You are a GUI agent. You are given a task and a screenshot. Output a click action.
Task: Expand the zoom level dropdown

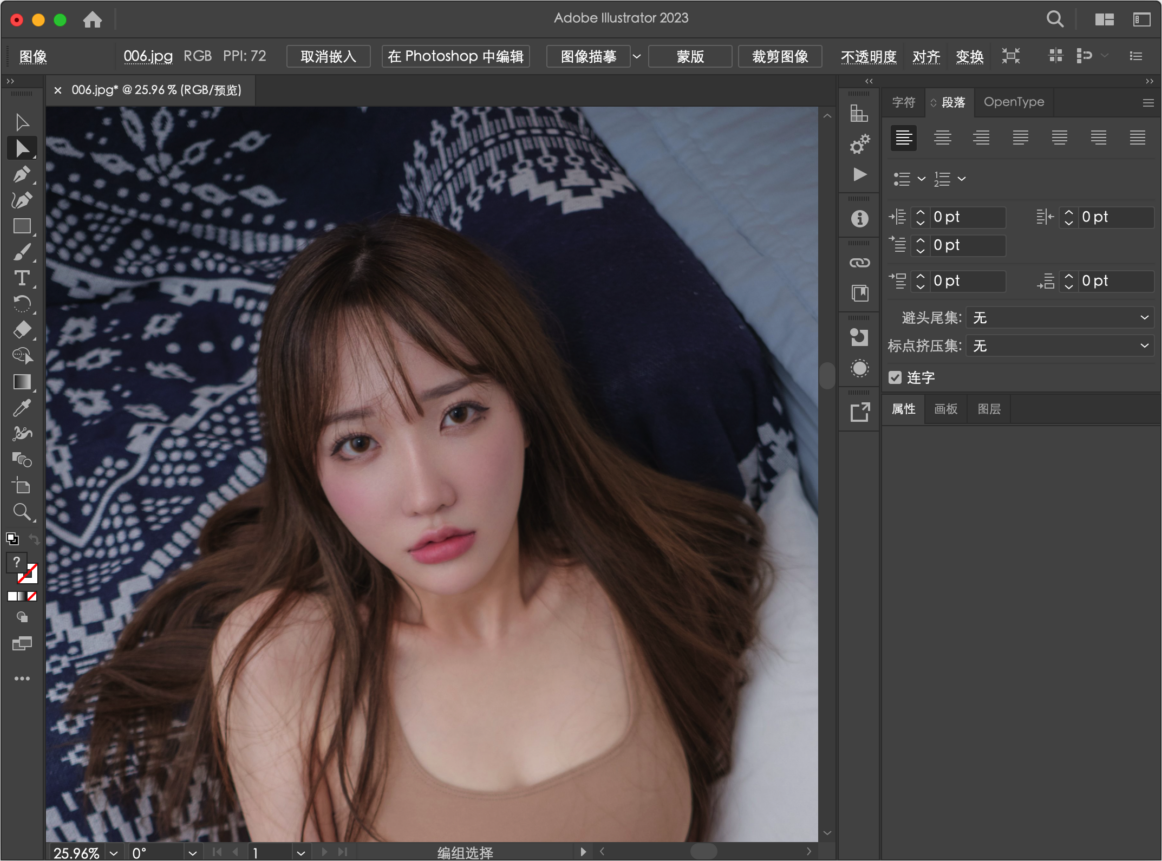(x=113, y=853)
